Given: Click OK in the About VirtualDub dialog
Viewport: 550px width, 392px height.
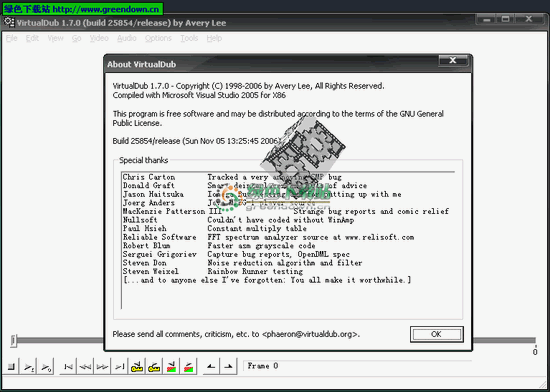Looking at the screenshot, I should pos(436,334).
